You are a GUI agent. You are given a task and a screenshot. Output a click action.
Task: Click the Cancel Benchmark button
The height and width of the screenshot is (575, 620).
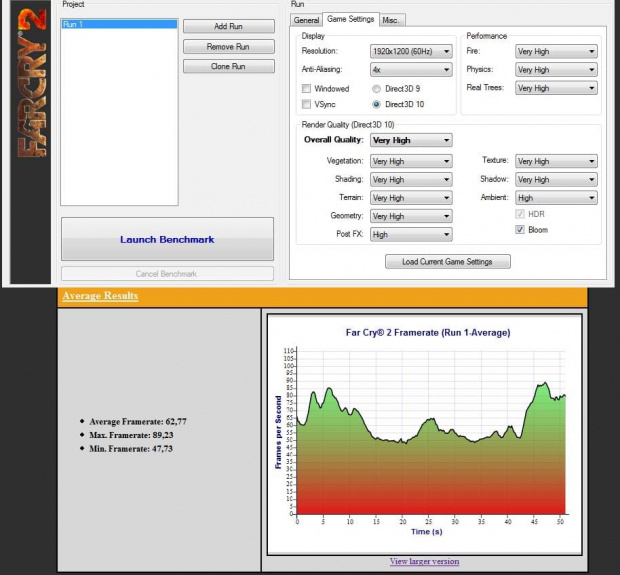(167, 274)
